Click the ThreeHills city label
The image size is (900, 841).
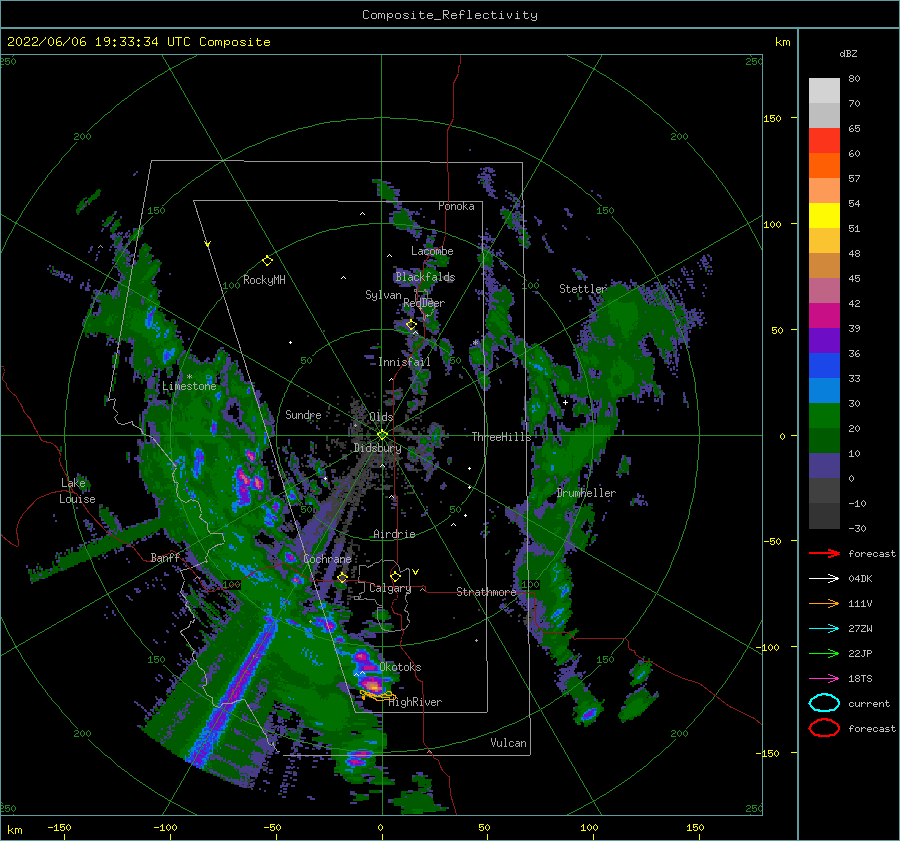[501, 437]
